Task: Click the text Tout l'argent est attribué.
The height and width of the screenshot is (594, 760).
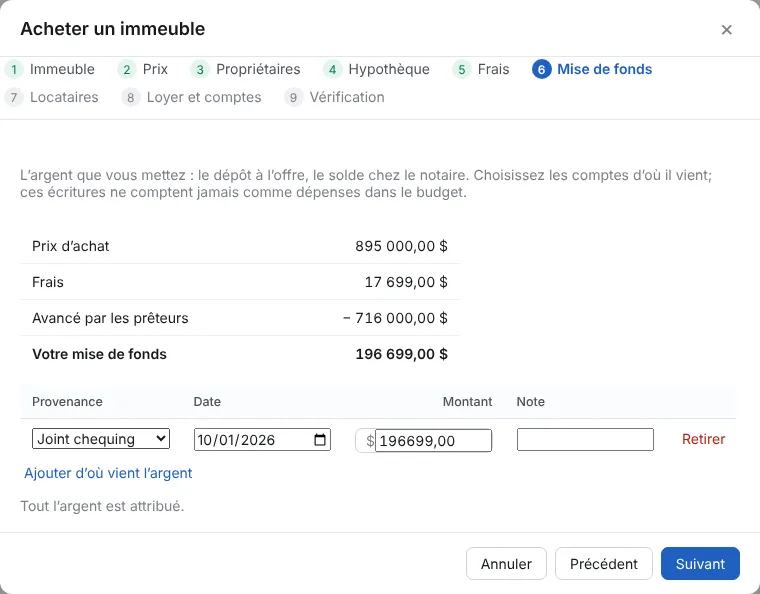Action: tap(102, 506)
